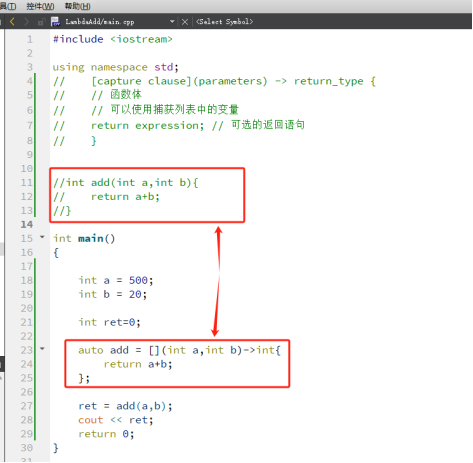Click line number 14 in the gutter

click(27, 225)
